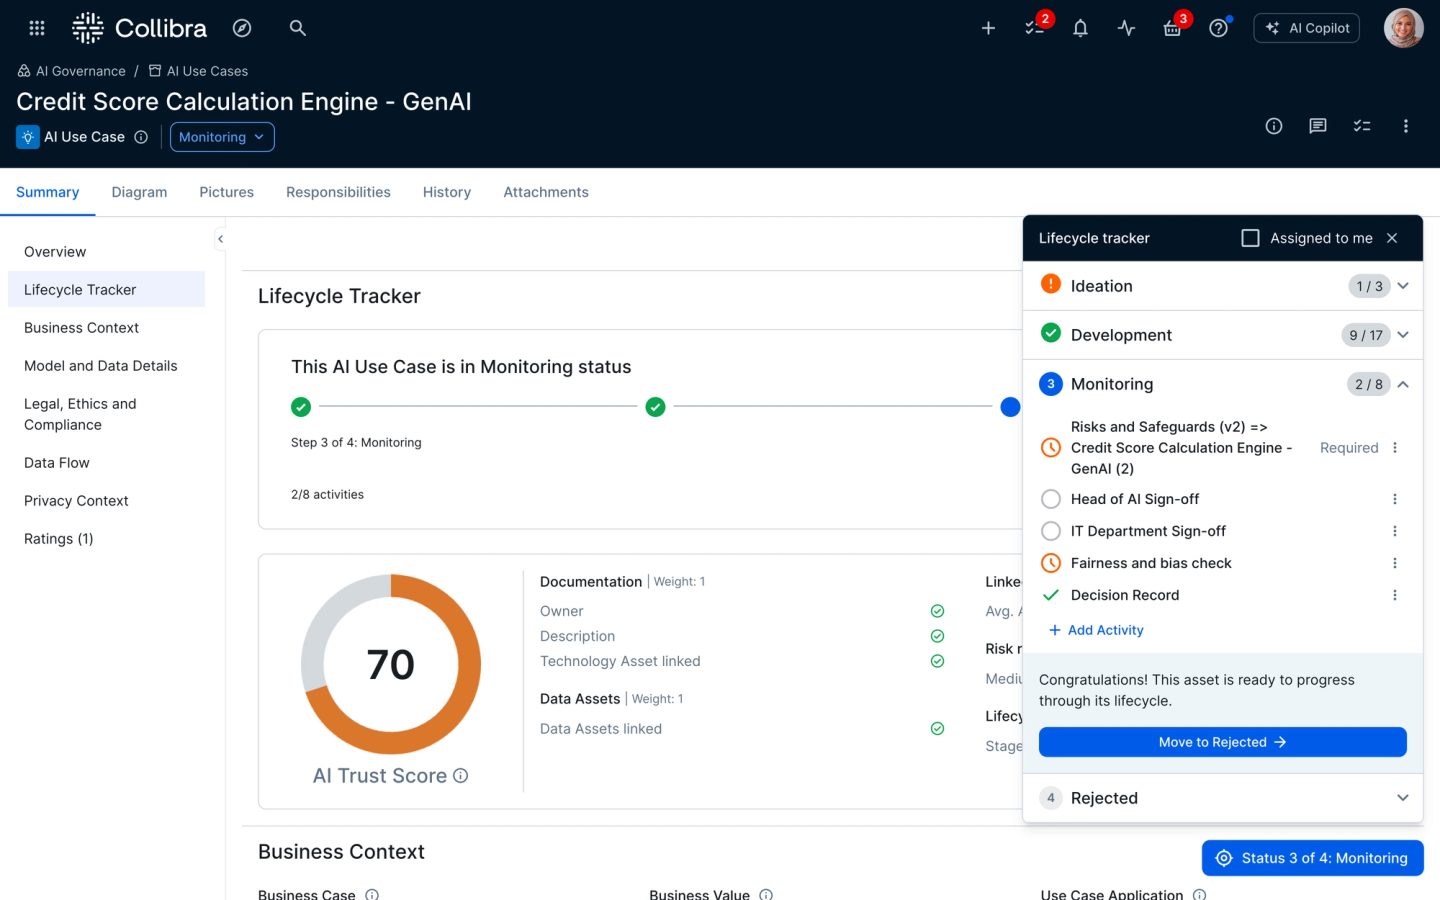The image size is (1440, 900).
Task: Open options for Decision Record
Action: pyautogui.click(x=1395, y=595)
